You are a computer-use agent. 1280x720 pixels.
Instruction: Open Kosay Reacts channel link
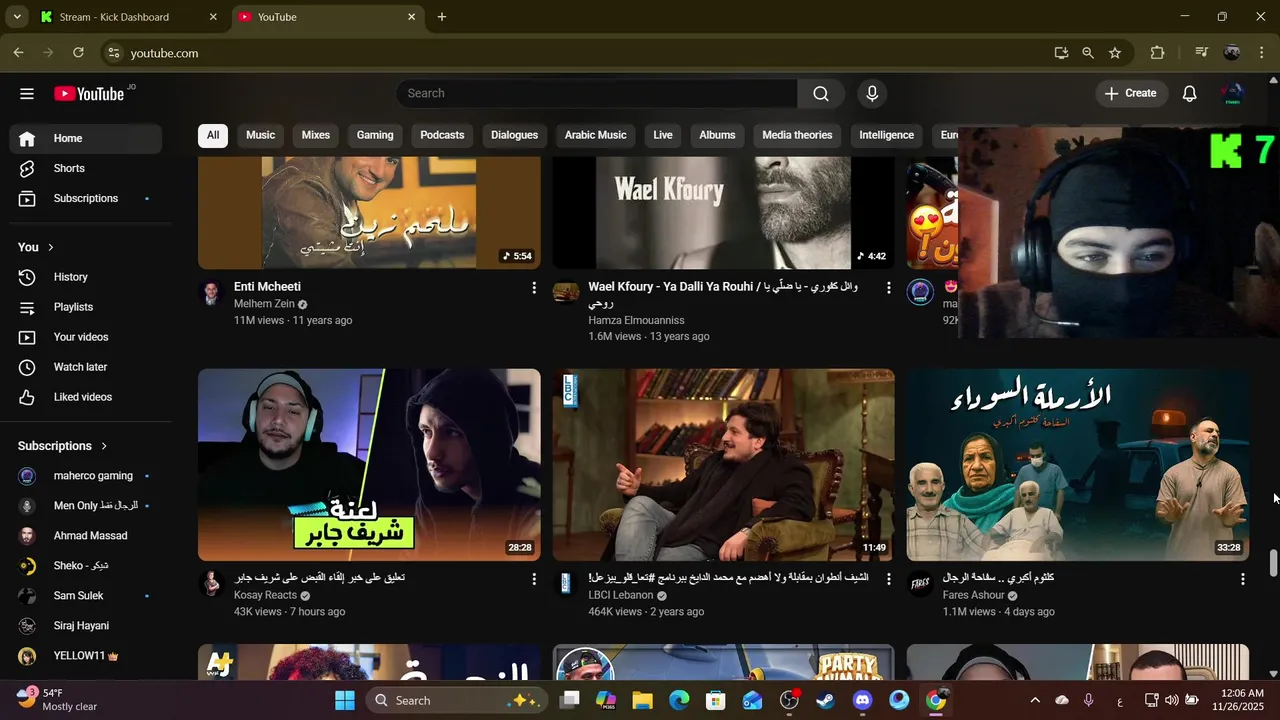tap(265, 595)
